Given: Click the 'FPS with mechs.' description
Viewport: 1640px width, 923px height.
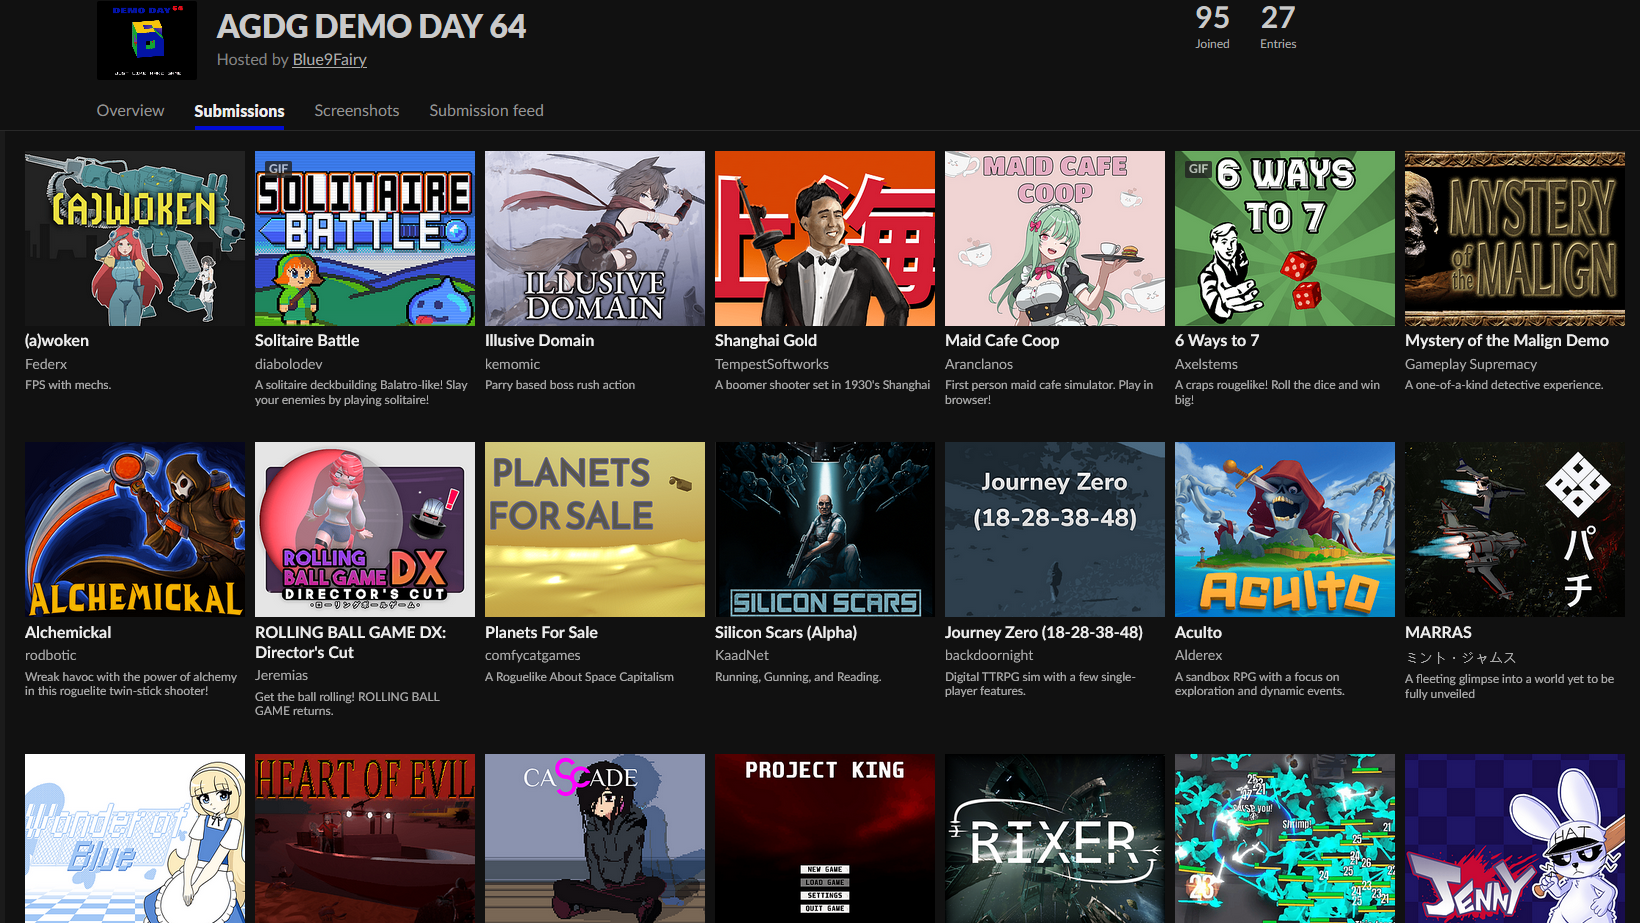Looking at the screenshot, I should (68, 385).
